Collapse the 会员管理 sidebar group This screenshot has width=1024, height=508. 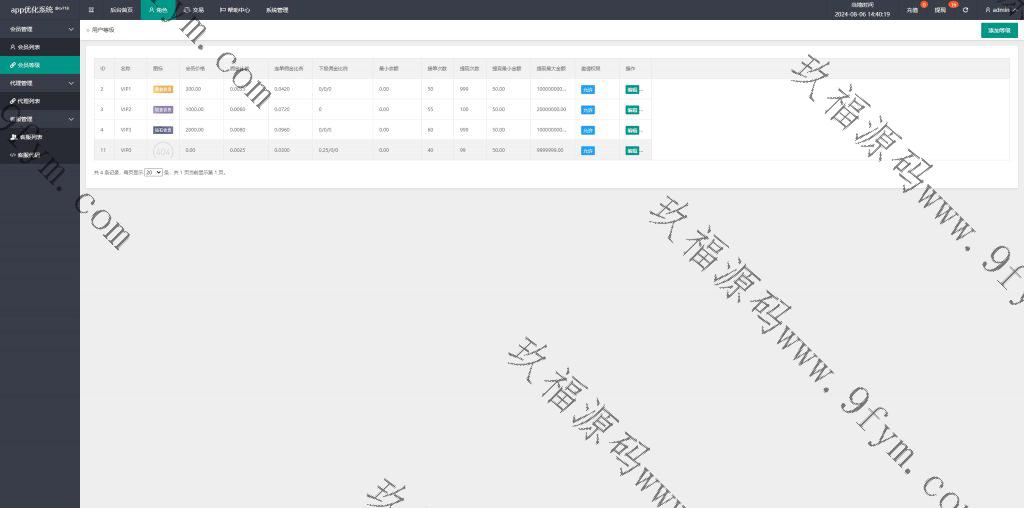(39, 29)
